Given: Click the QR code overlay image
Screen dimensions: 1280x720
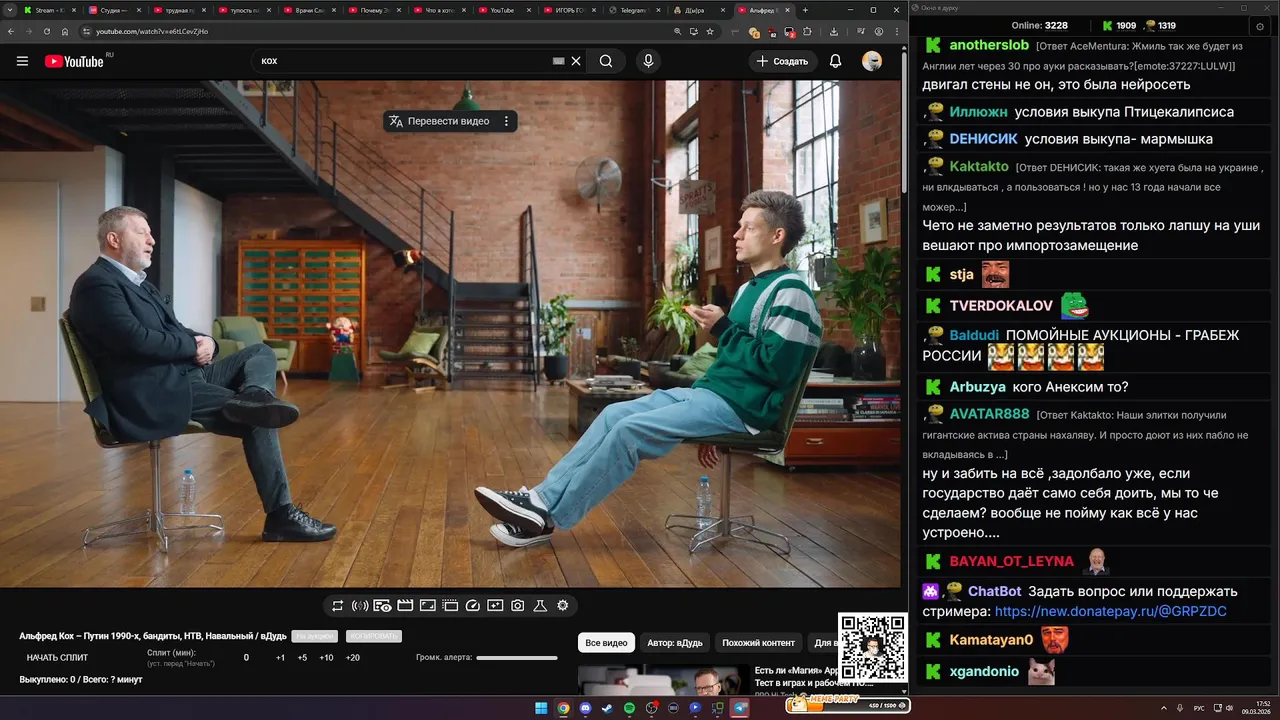Looking at the screenshot, I should point(872,648).
